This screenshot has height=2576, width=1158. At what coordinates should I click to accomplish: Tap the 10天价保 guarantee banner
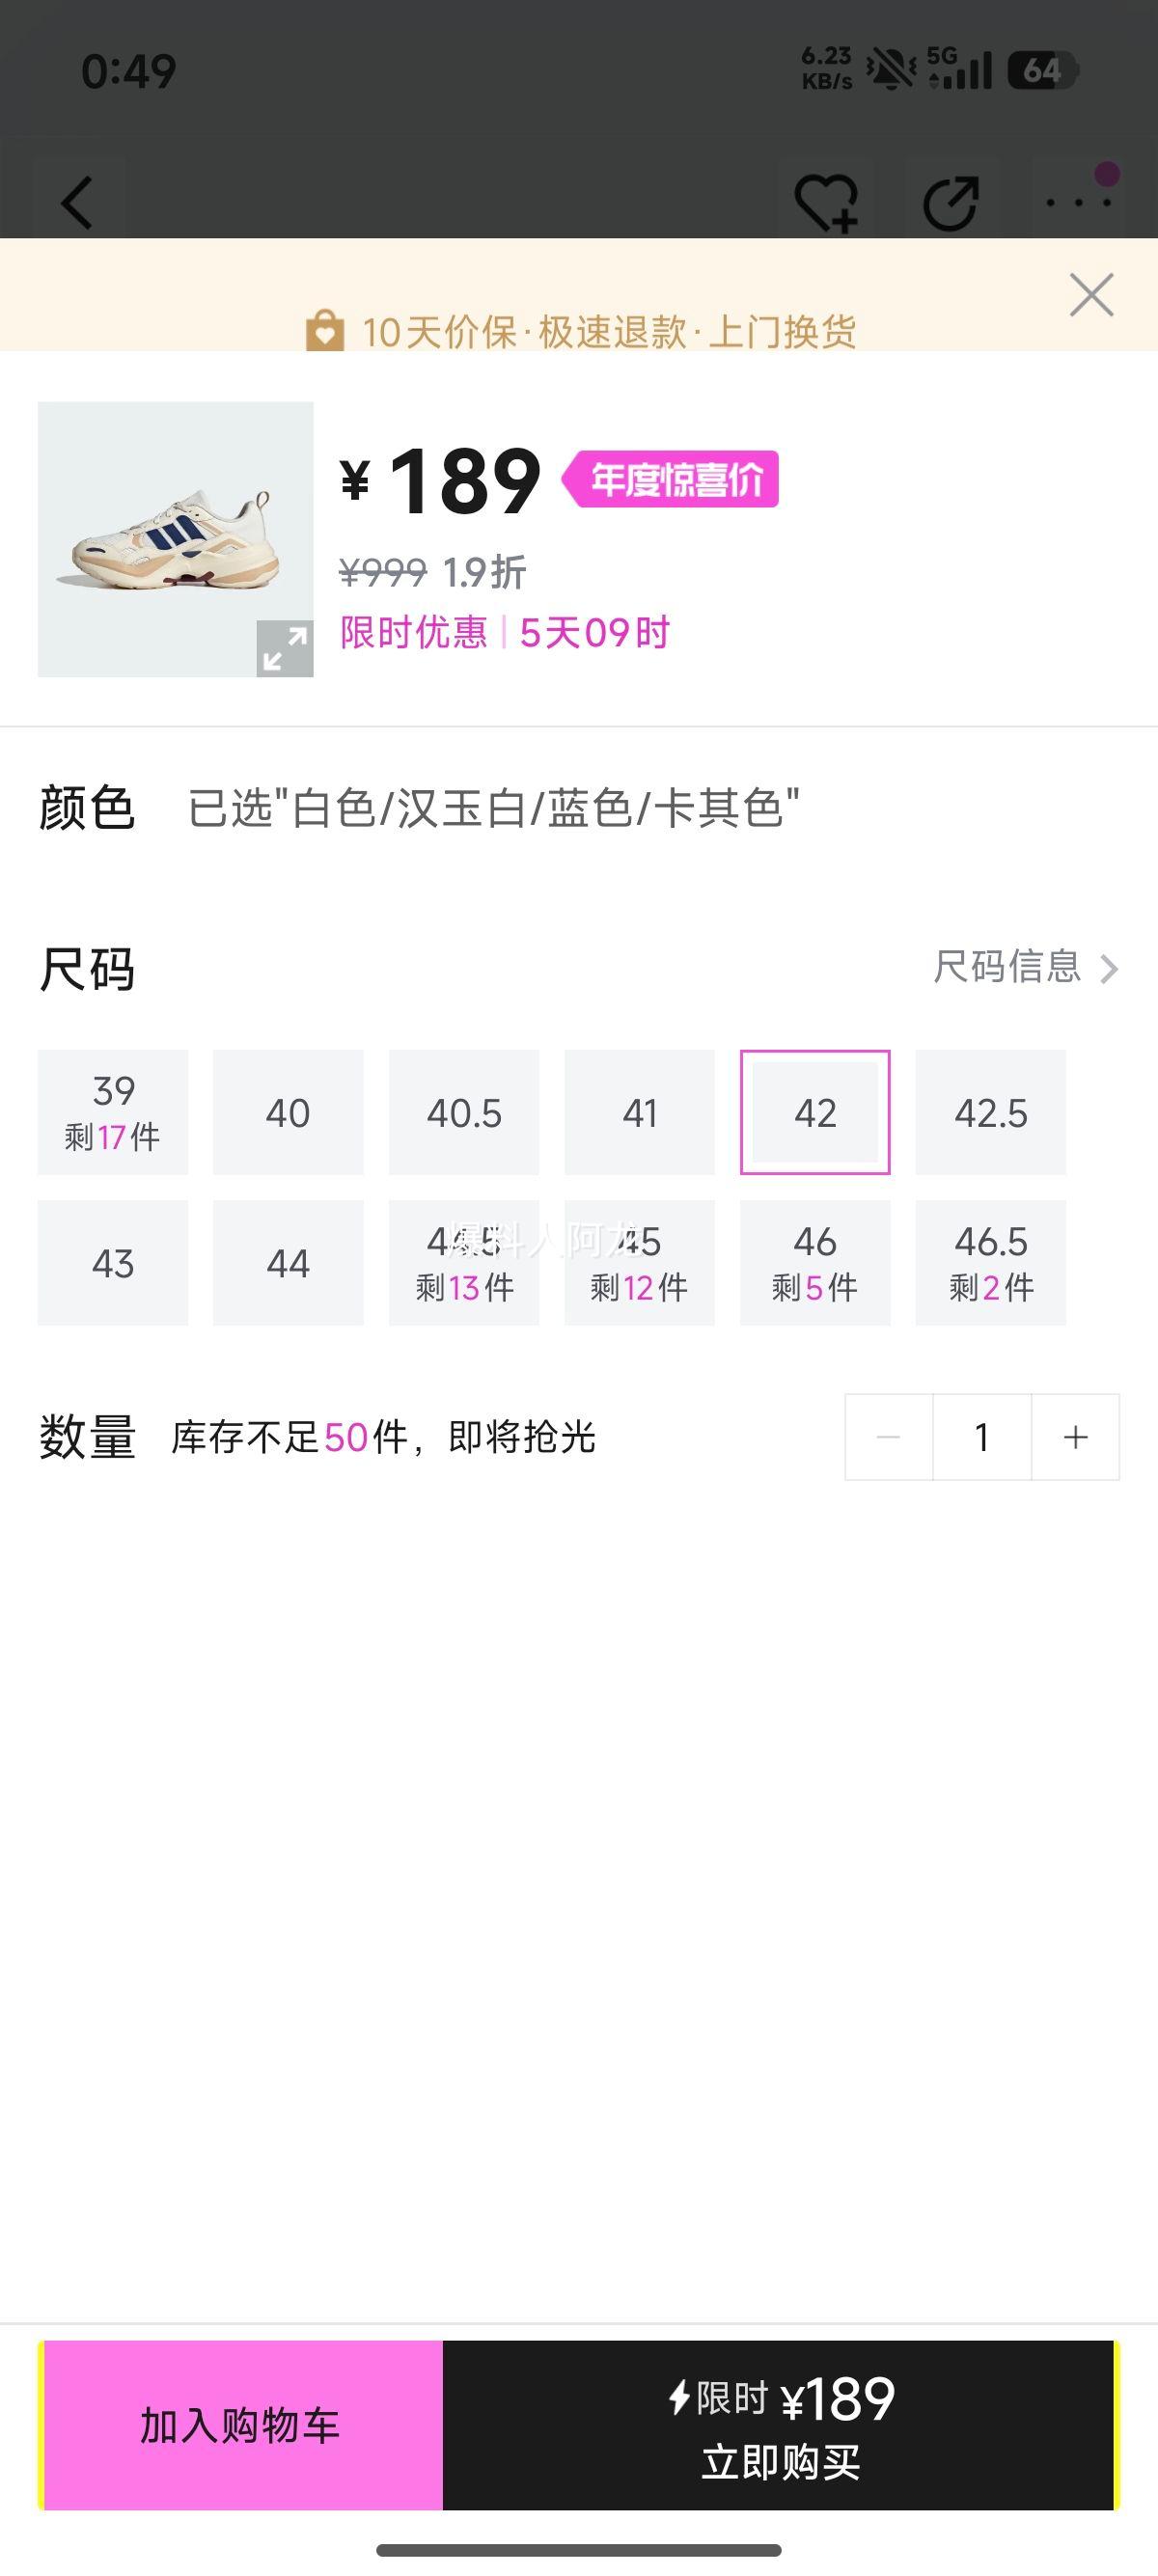click(580, 331)
